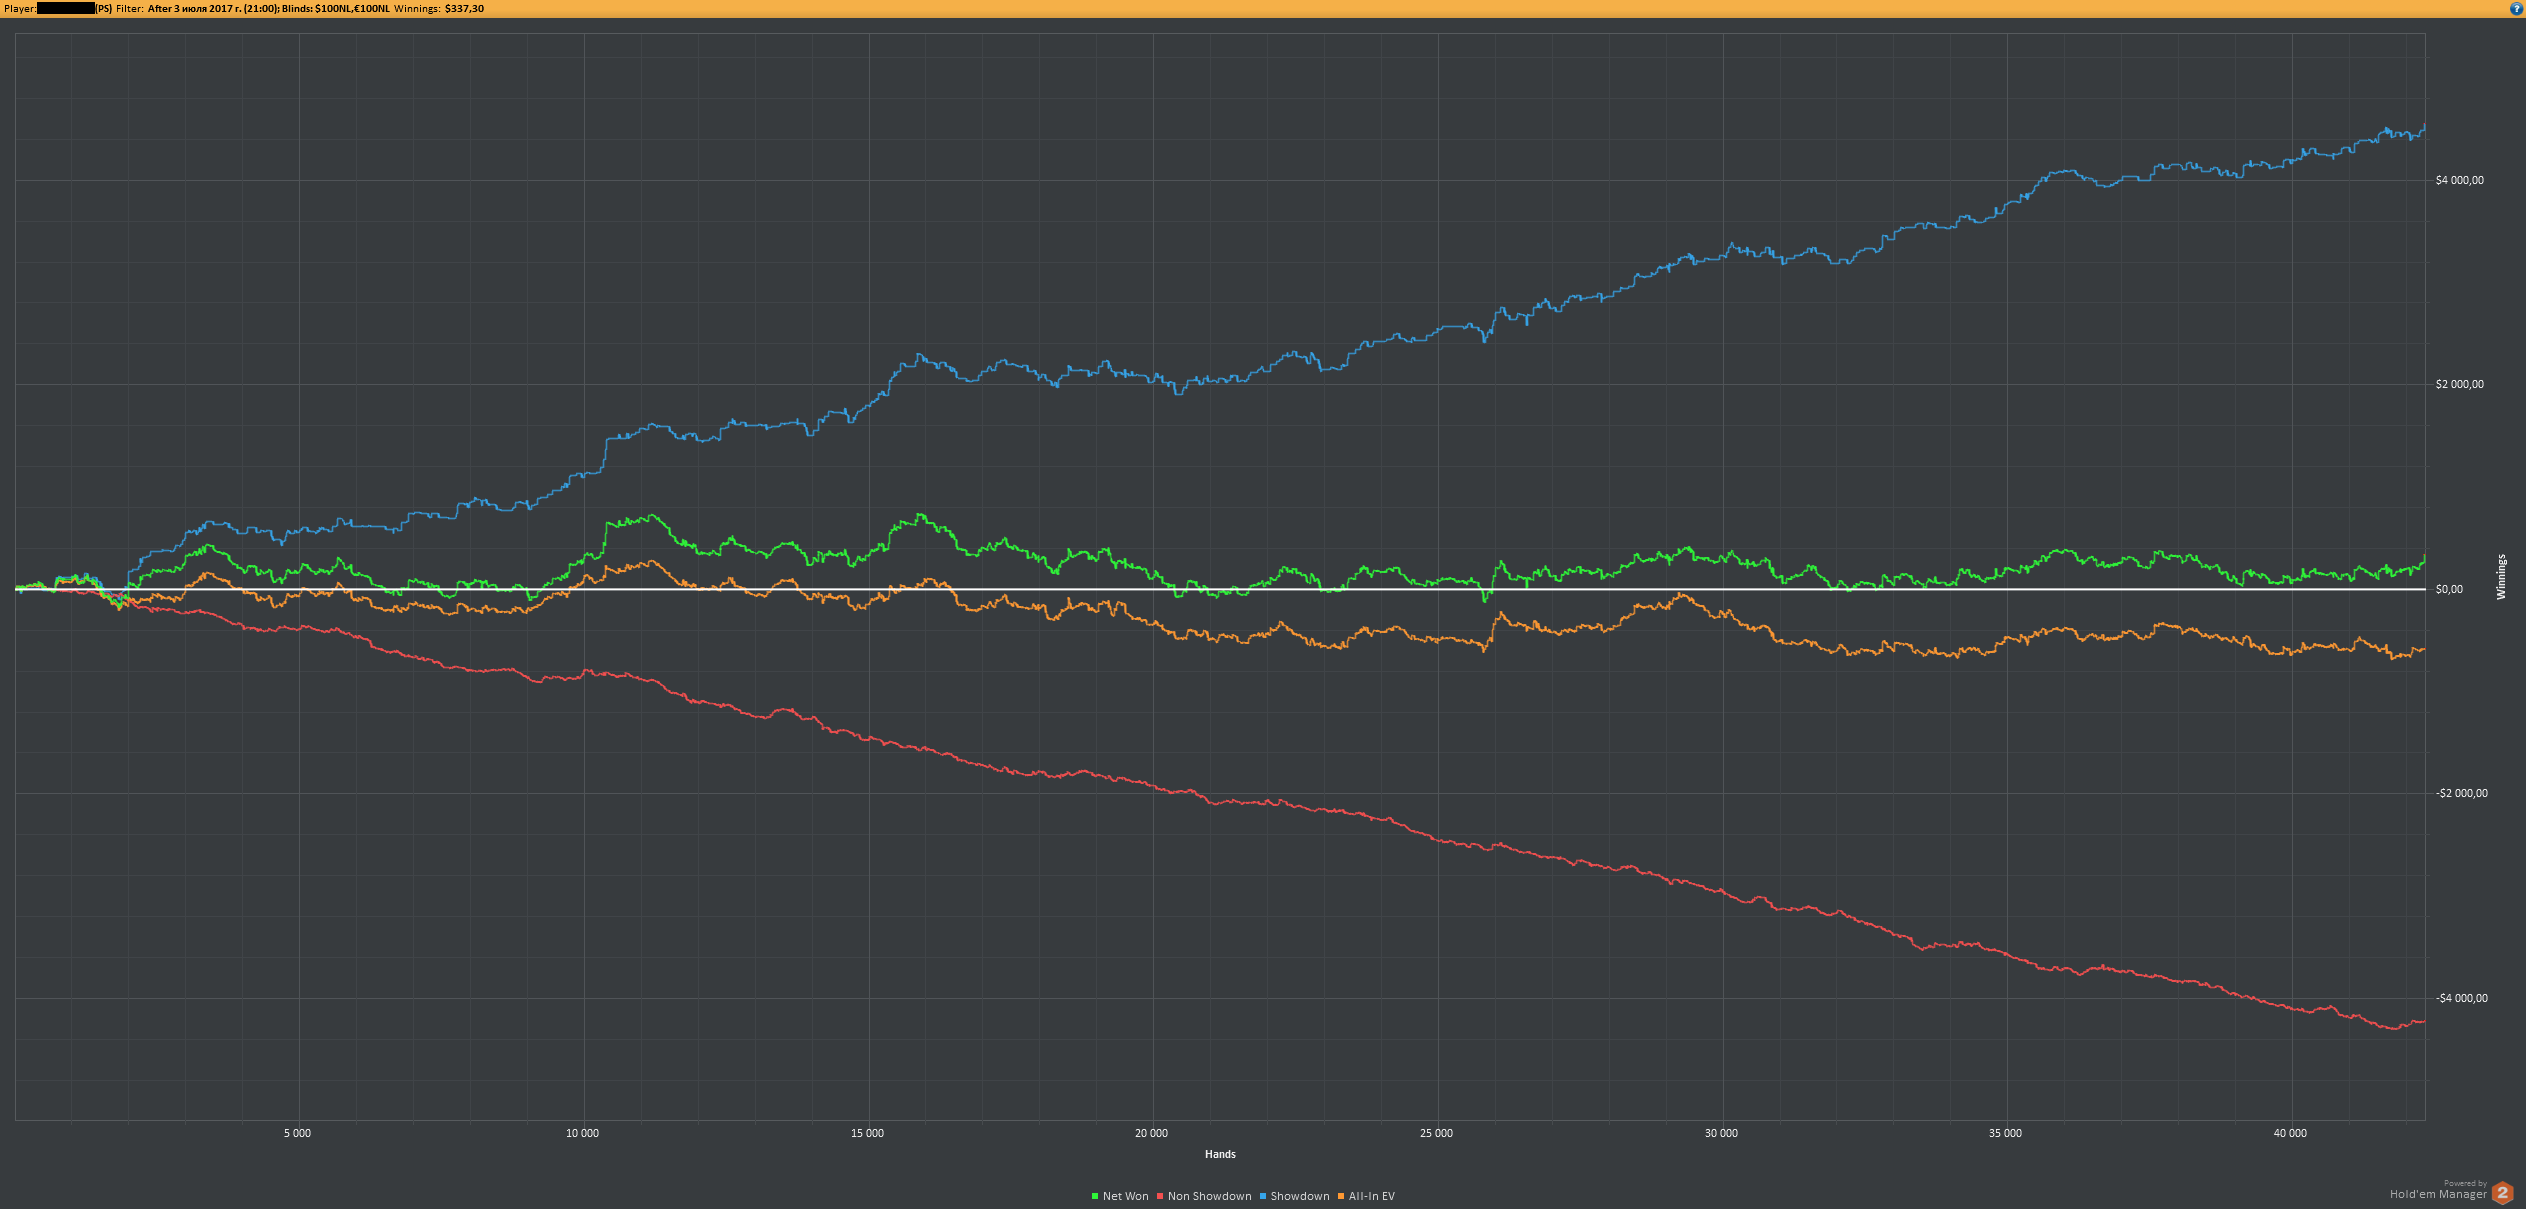The height and width of the screenshot is (1209, 2526).
Task: Toggle the Net Won series label
Action: coord(1125,1196)
